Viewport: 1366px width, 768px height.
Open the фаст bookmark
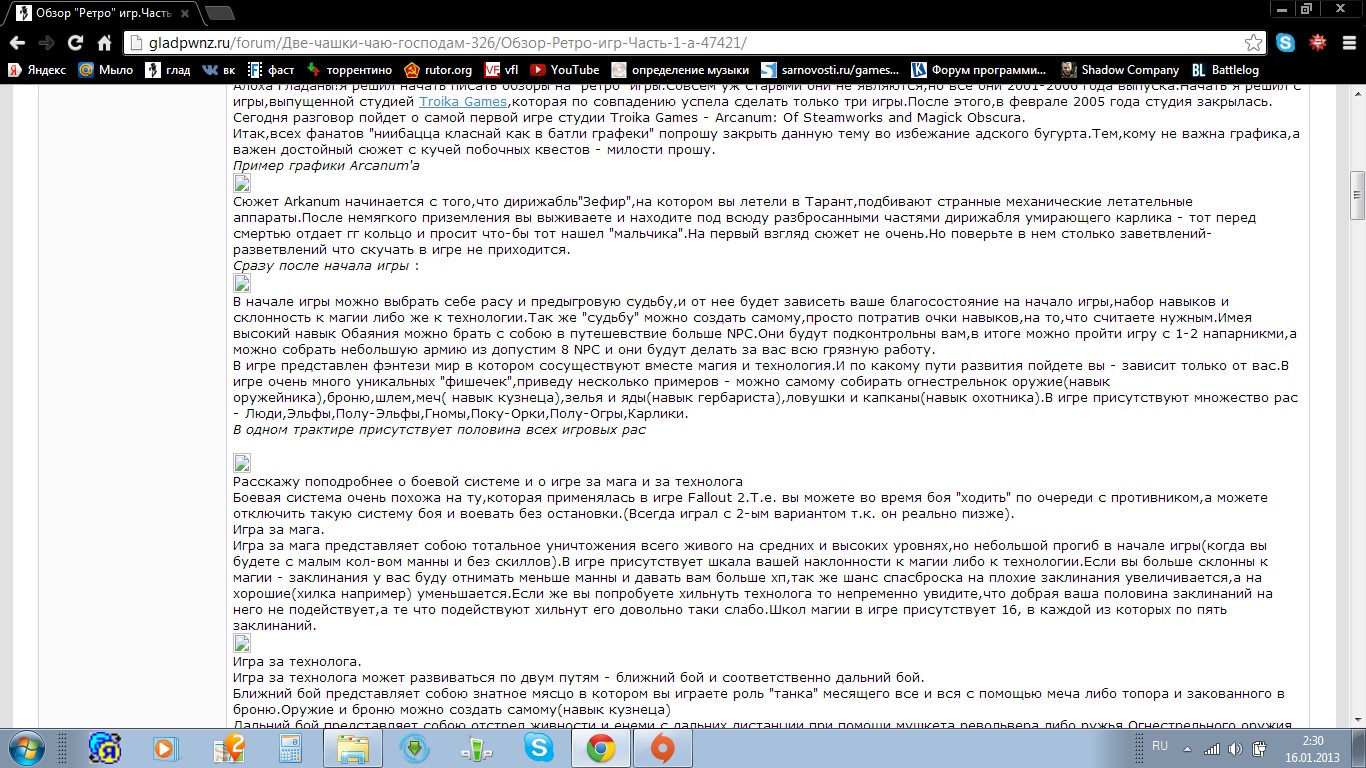tap(271, 70)
